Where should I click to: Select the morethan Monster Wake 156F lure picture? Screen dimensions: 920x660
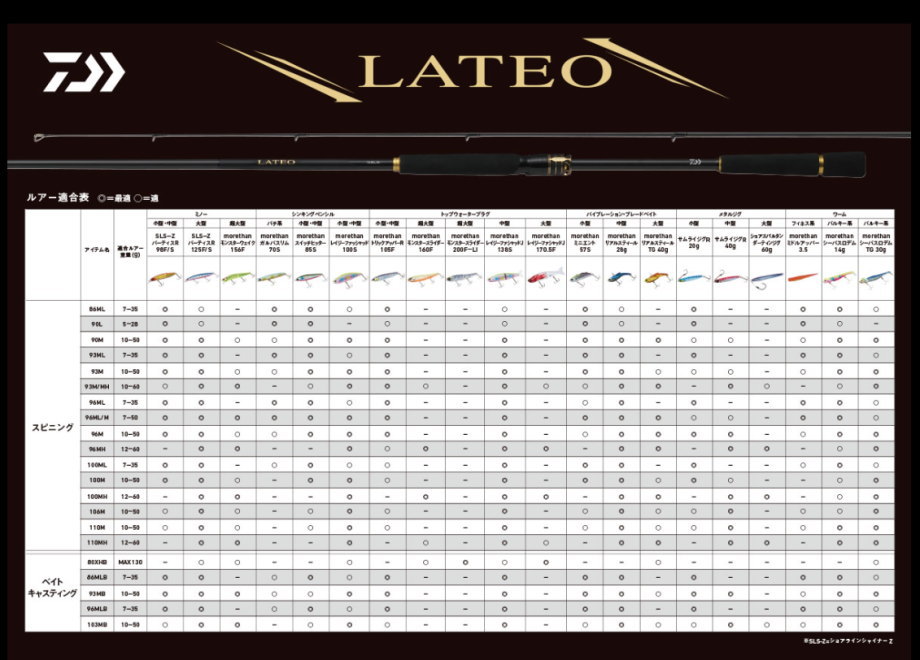(x=237, y=278)
